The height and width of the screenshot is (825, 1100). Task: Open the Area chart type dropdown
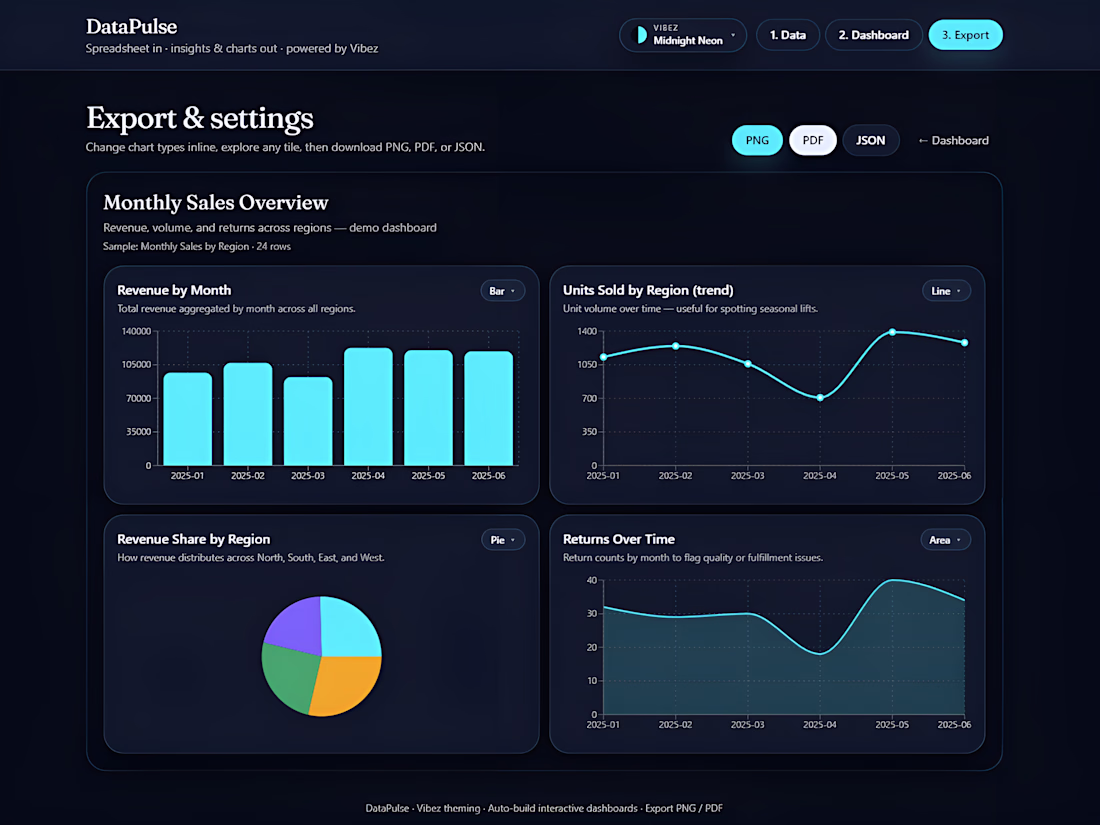945,540
